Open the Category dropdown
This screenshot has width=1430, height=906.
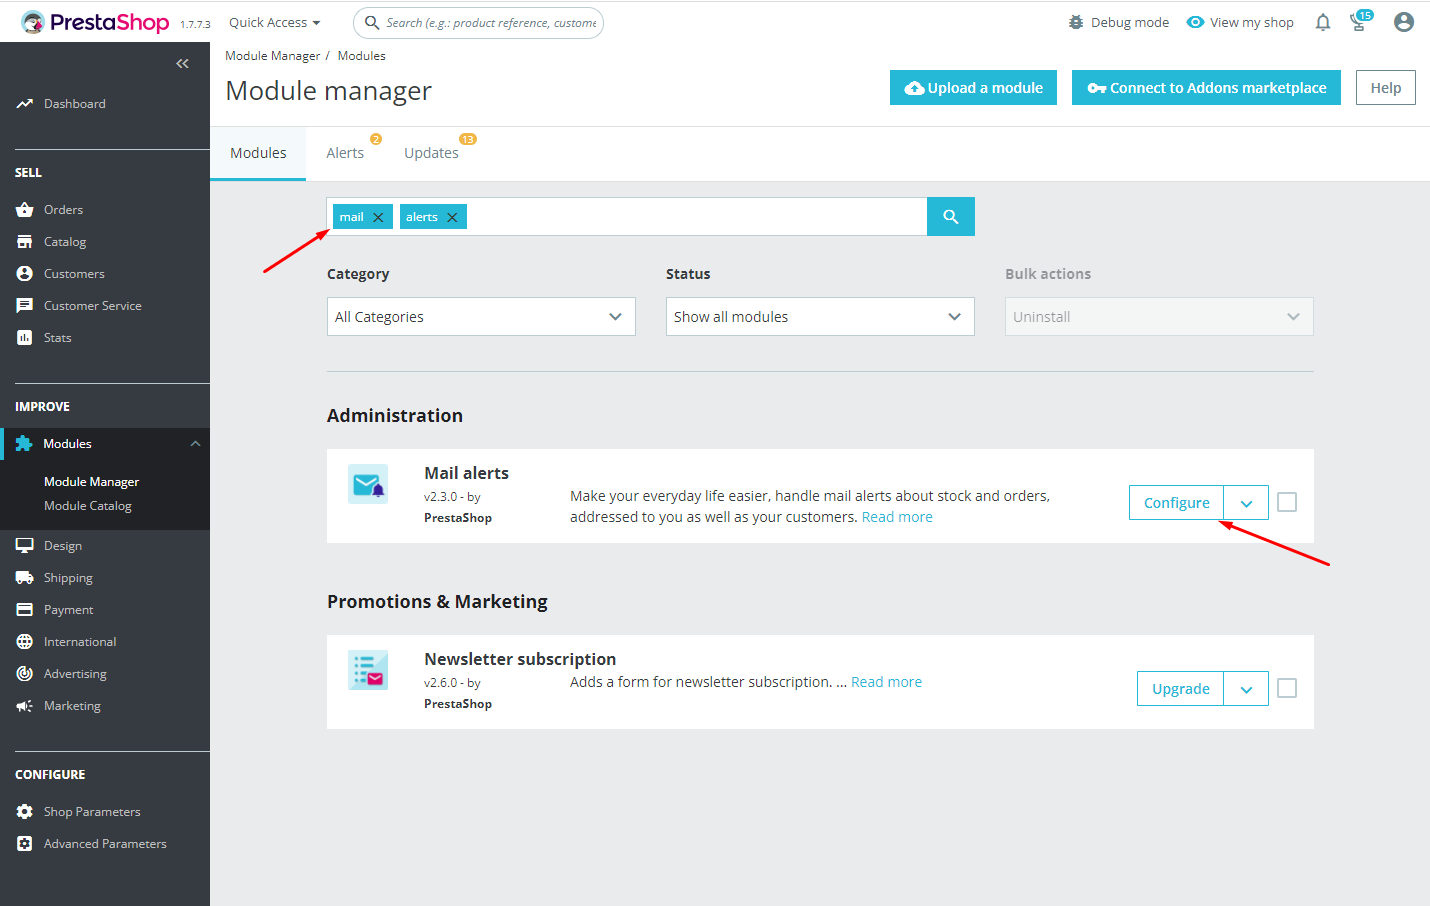(481, 316)
